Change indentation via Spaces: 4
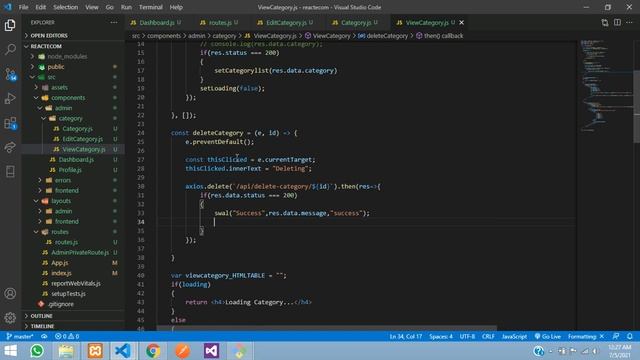This screenshot has width=640, height=360. [441, 336]
